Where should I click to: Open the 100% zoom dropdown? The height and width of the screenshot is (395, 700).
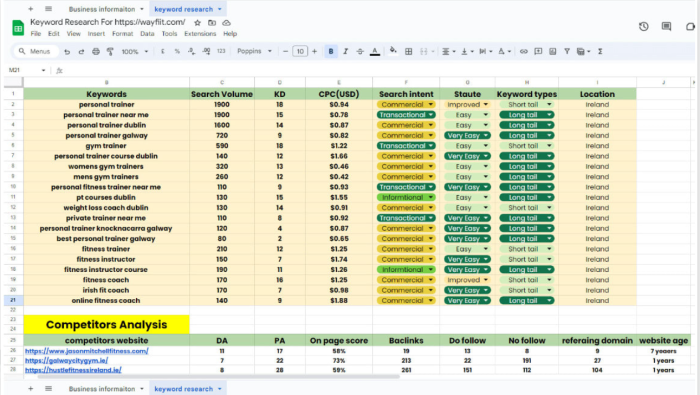(134, 52)
